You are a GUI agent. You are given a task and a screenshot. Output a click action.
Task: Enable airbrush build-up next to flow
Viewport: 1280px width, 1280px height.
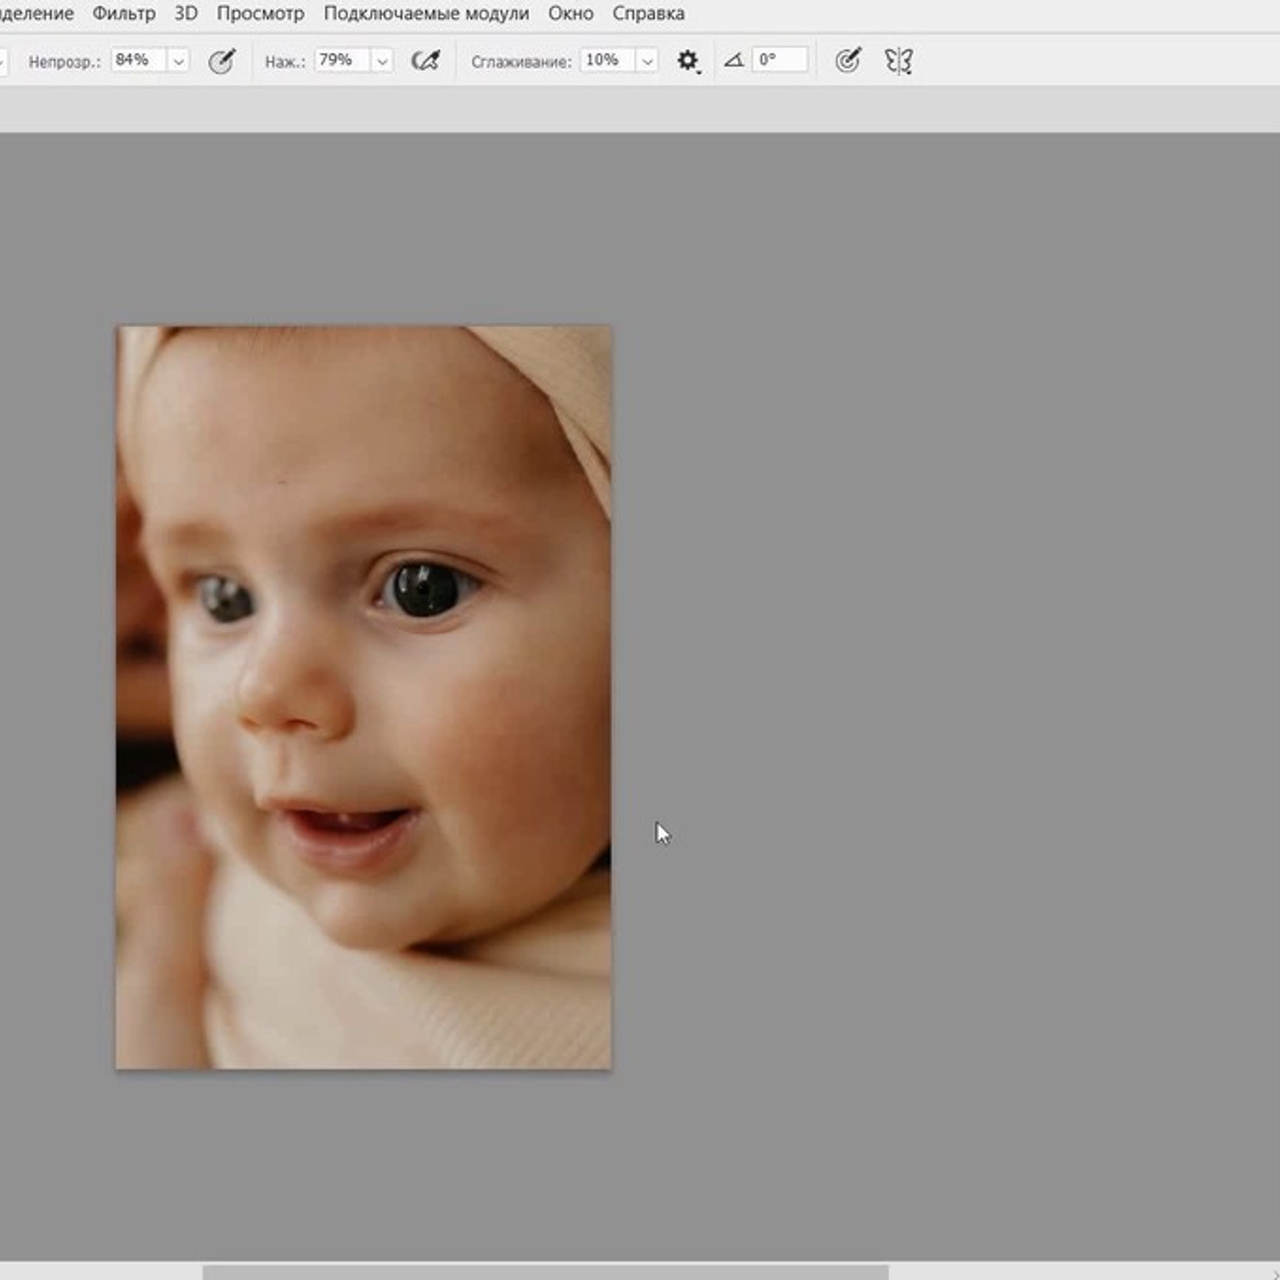(425, 61)
